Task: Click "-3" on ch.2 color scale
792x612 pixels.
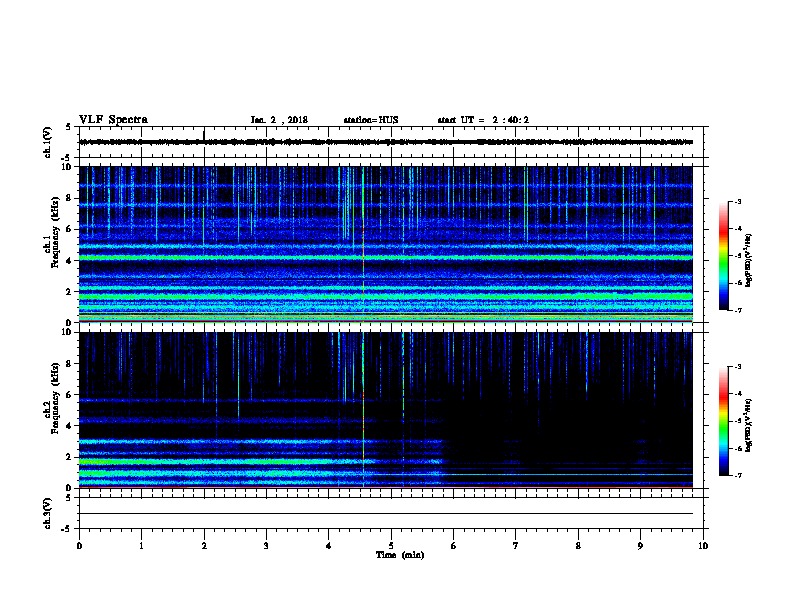Action: [738, 367]
